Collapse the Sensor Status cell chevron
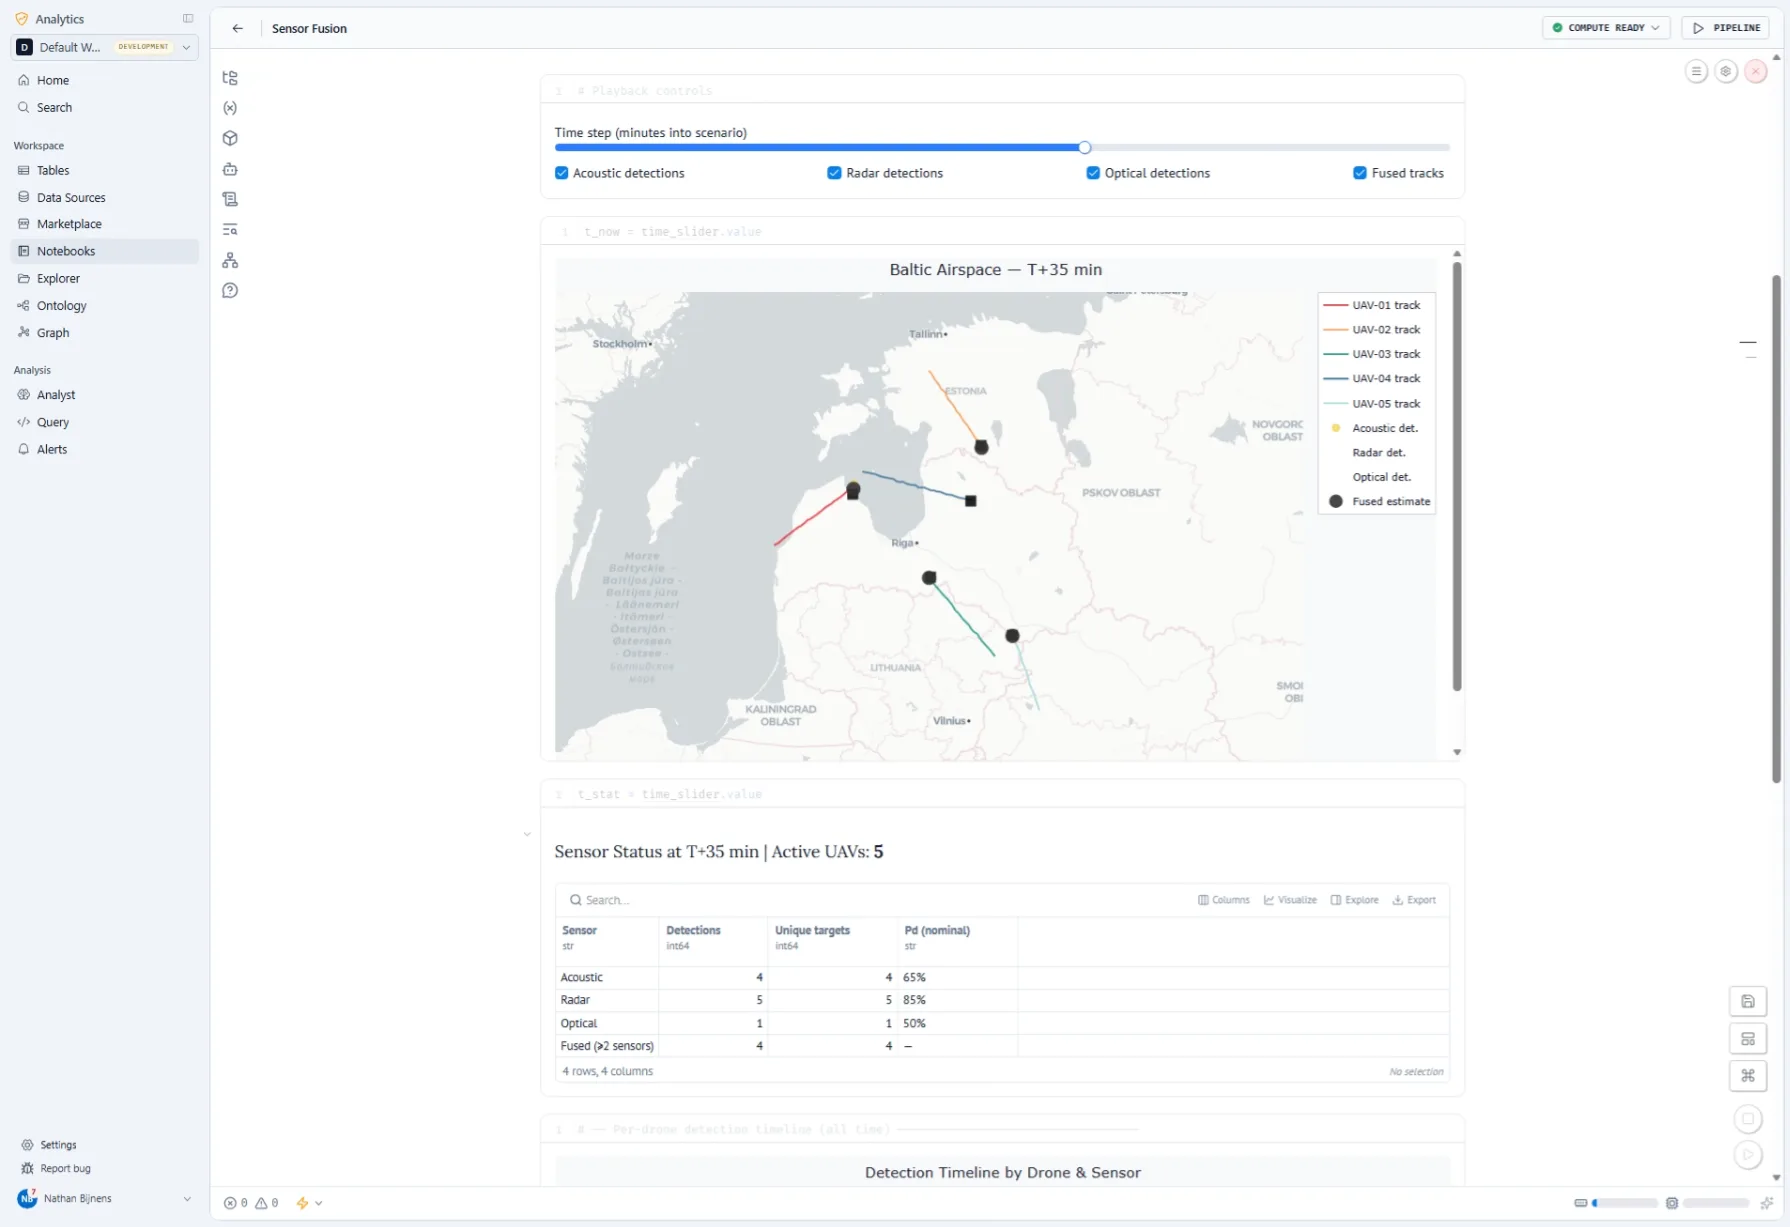 (x=527, y=834)
